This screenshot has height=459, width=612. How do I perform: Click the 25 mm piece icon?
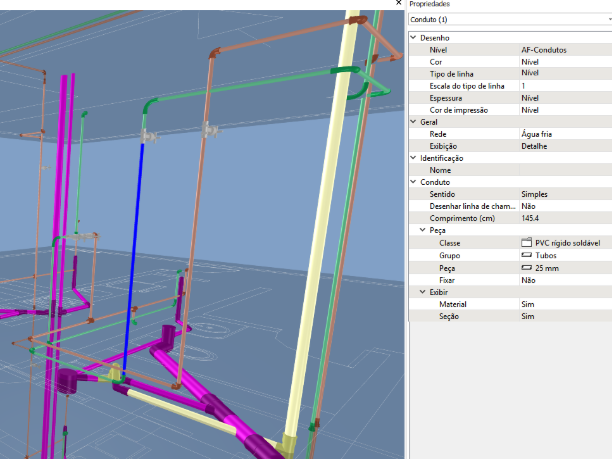(527, 268)
